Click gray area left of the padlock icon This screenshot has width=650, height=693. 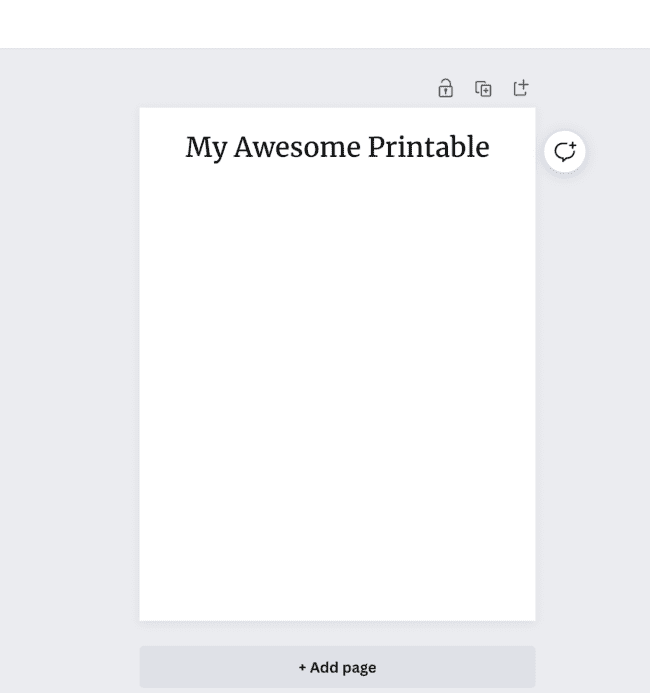(287, 88)
